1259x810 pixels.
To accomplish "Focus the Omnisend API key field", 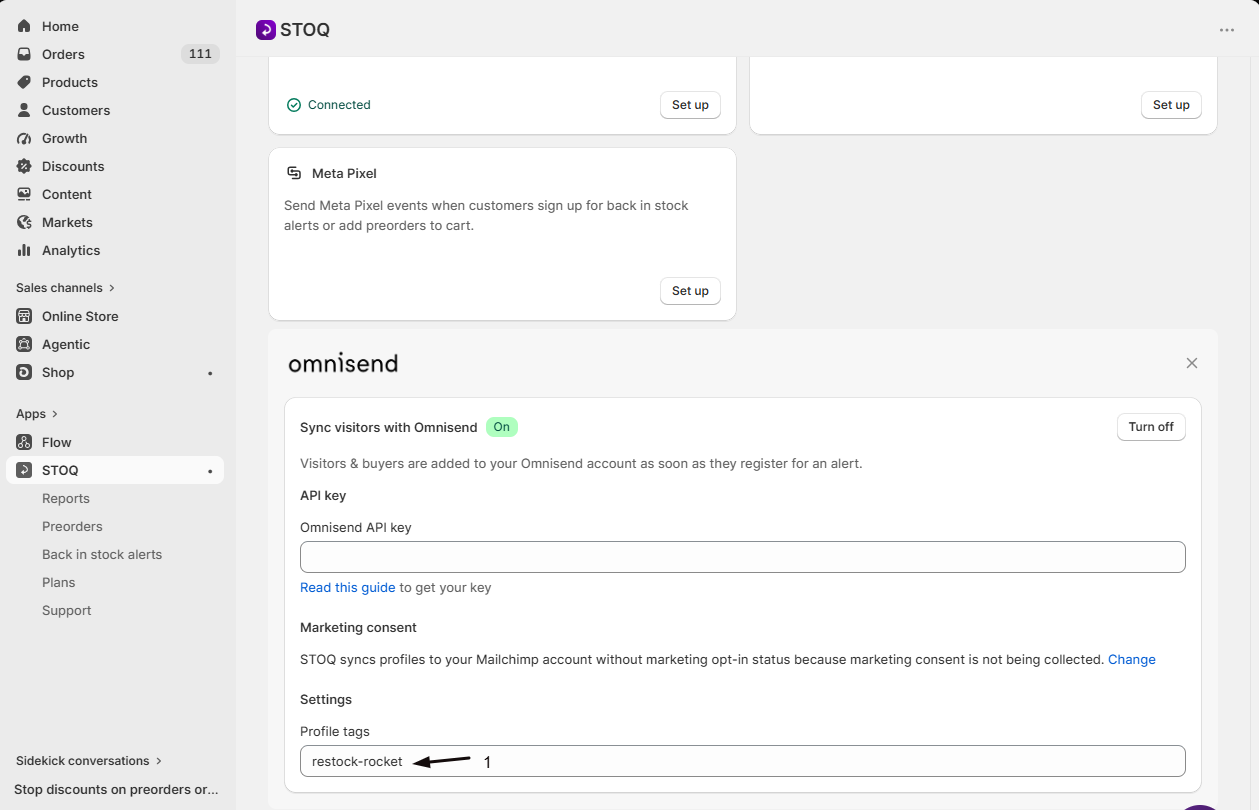I will [743, 557].
